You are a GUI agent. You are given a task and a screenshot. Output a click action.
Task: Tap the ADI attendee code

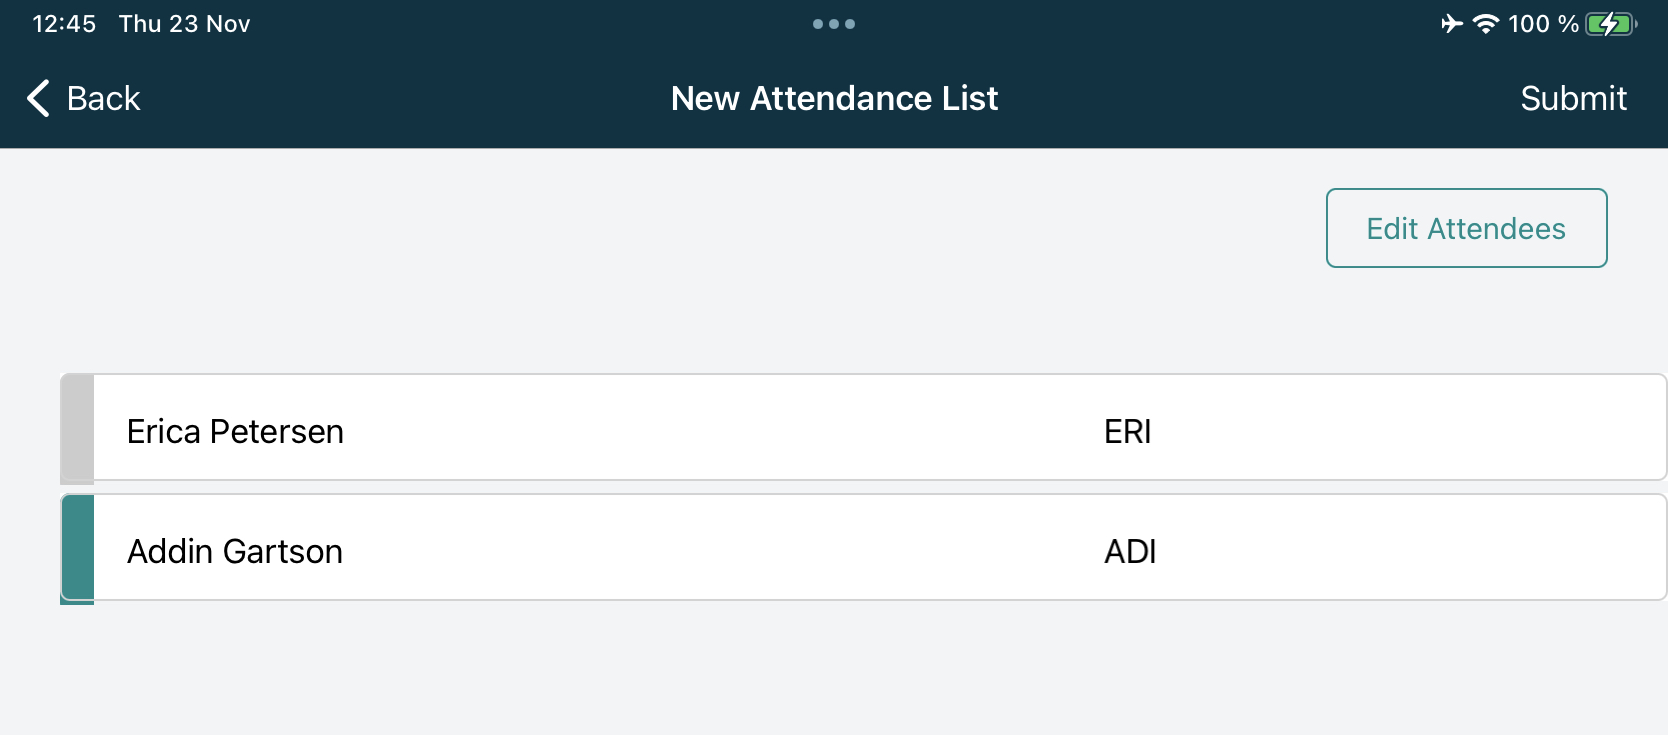point(1130,551)
